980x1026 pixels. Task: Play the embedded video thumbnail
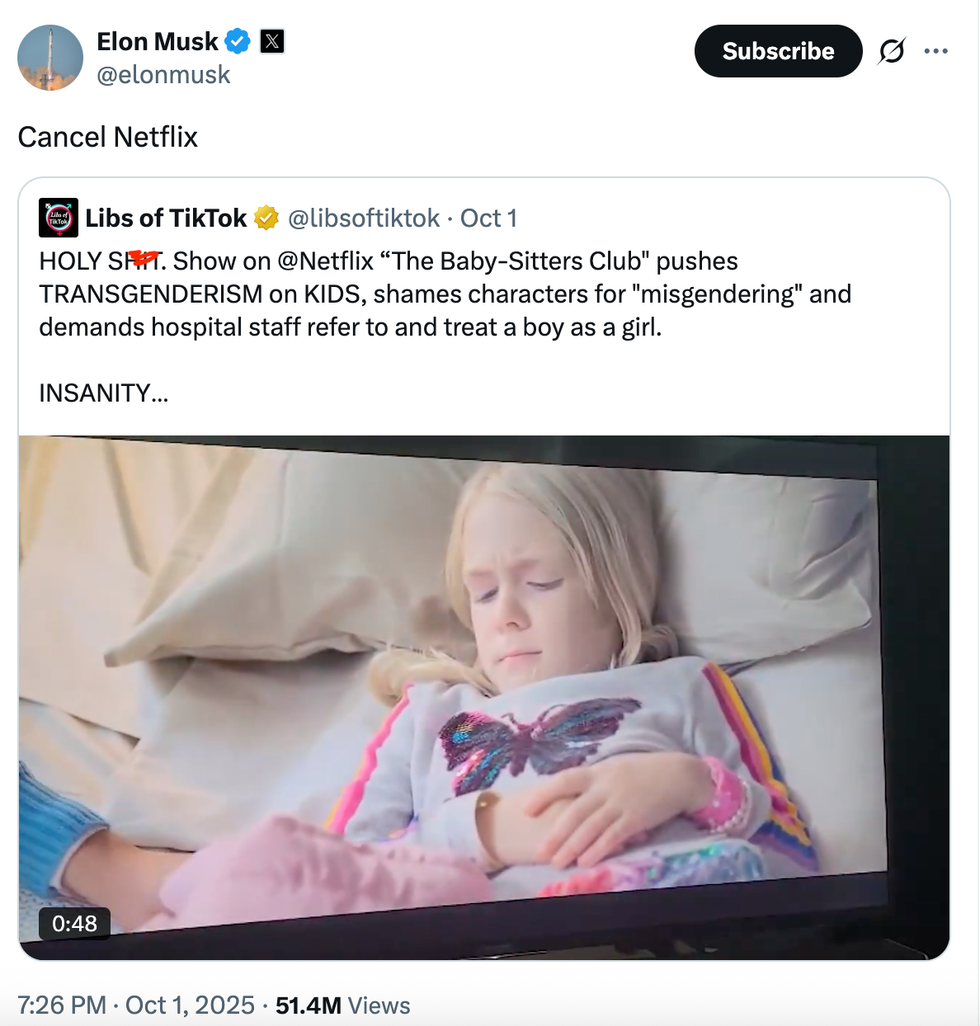tap(484, 697)
